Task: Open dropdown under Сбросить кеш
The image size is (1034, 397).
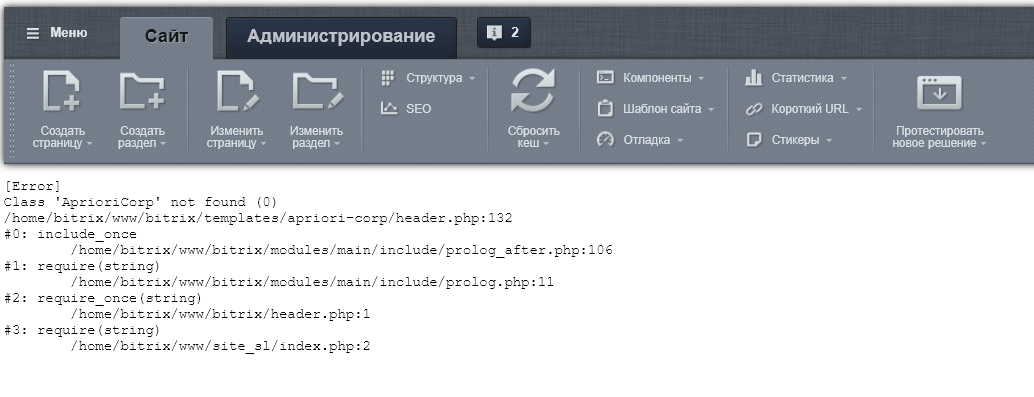Action: pyautogui.click(x=546, y=144)
